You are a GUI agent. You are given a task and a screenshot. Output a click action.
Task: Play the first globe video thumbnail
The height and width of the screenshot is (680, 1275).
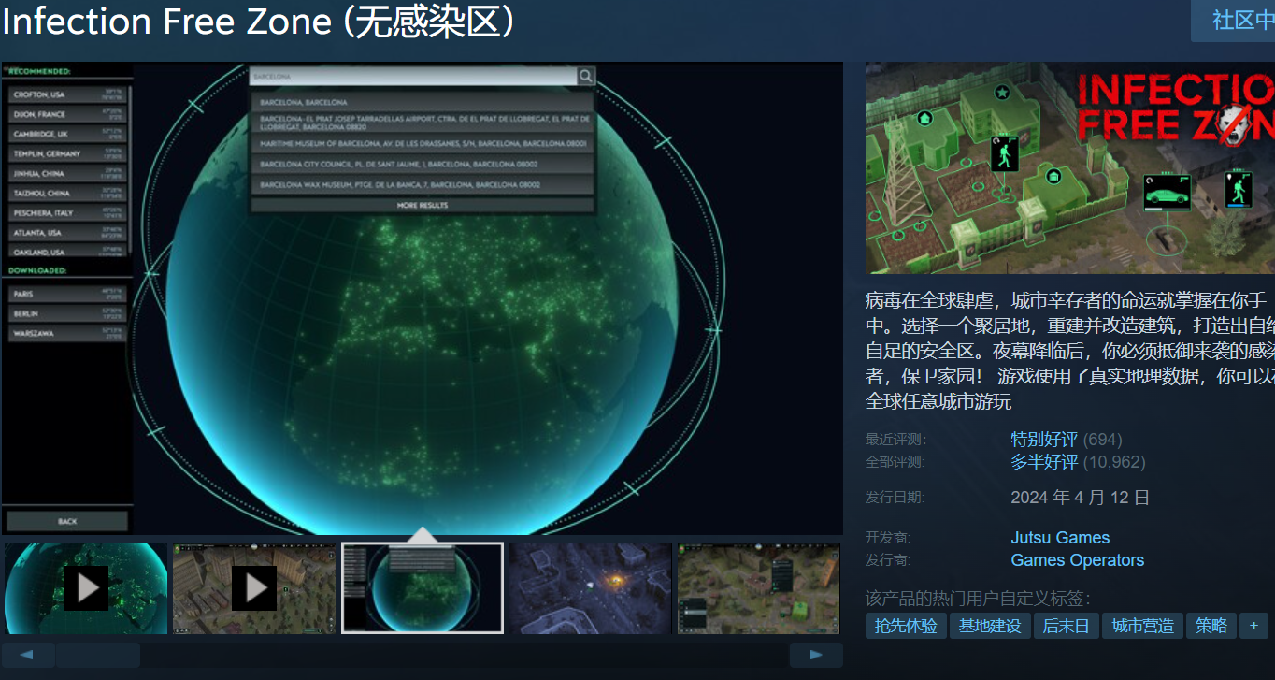point(86,588)
